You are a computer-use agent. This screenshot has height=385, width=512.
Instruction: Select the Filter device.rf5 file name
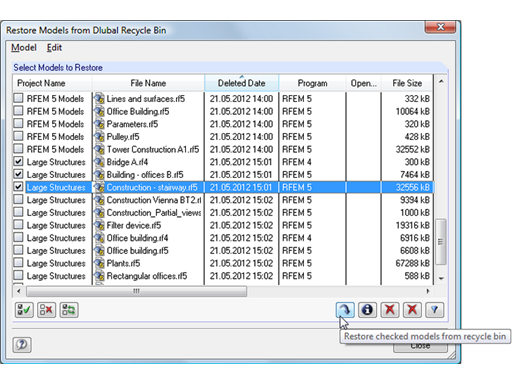[x=134, y=225]
